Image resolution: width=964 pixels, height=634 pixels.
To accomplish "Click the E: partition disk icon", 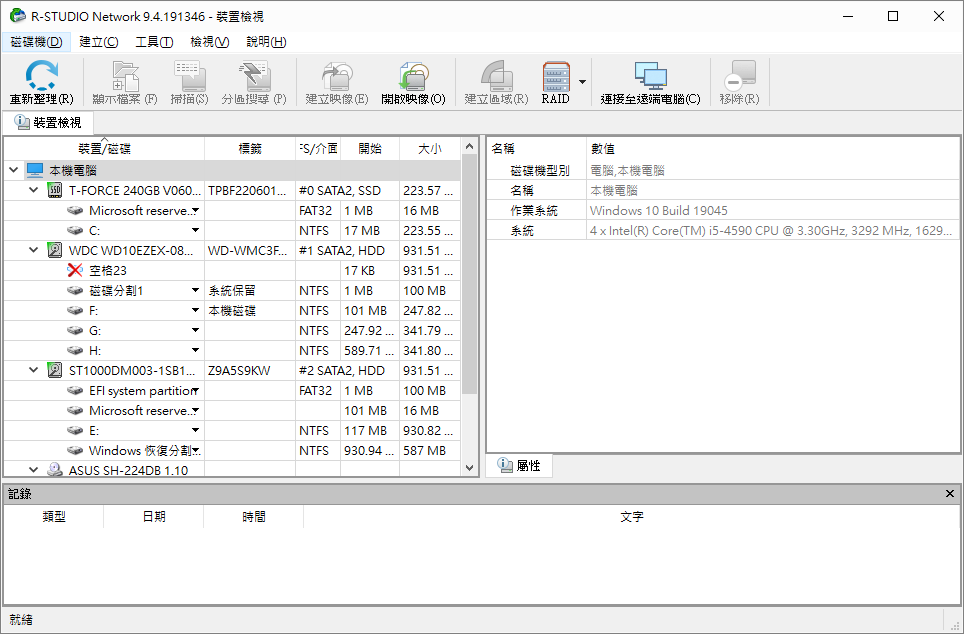I will tap(75, 430).
